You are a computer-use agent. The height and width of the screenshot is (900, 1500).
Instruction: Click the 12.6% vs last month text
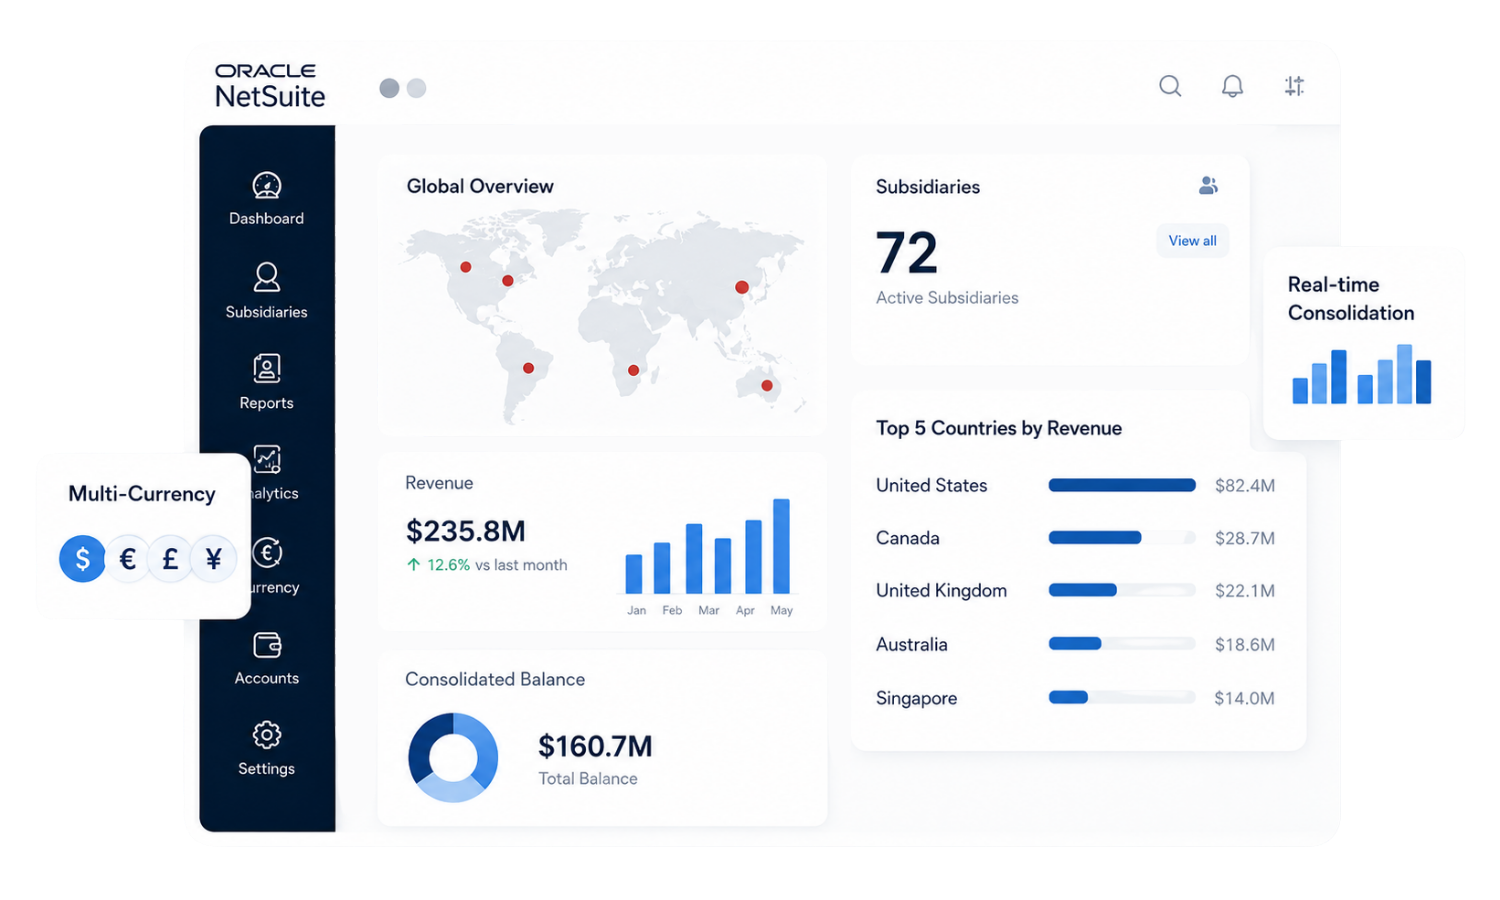tap(497, 565)
